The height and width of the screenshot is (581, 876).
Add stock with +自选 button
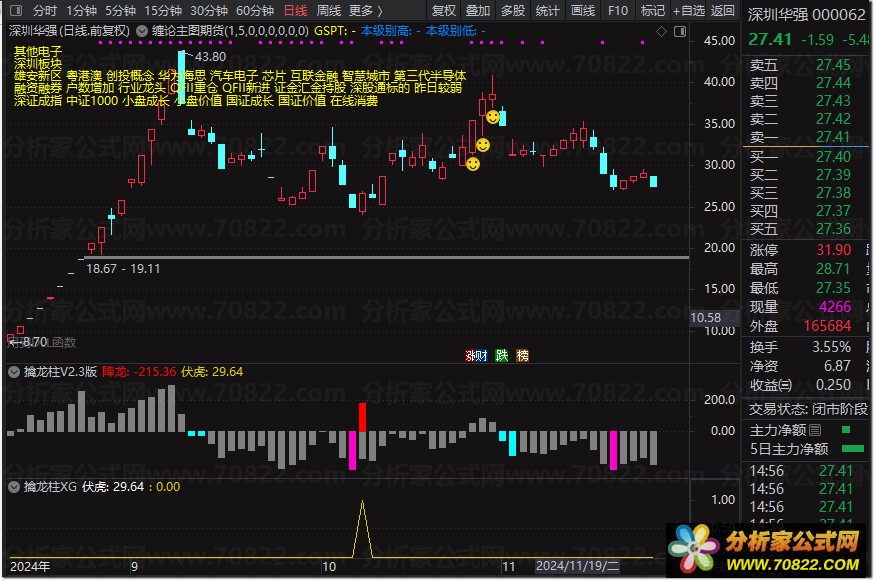689,11
